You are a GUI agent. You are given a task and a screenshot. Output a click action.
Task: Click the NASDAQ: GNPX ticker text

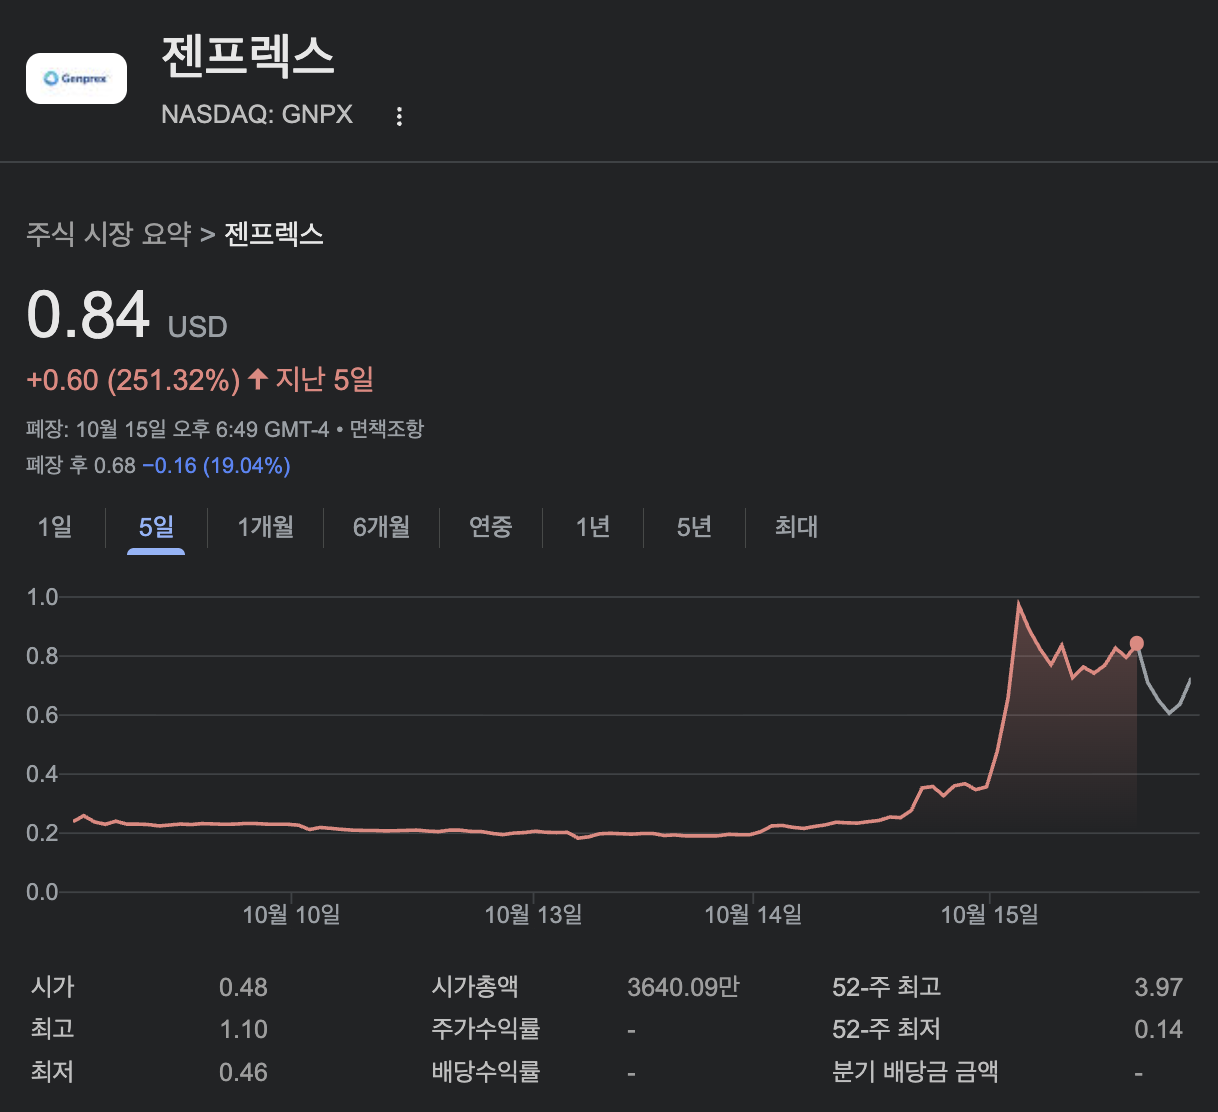click(257, 114)
